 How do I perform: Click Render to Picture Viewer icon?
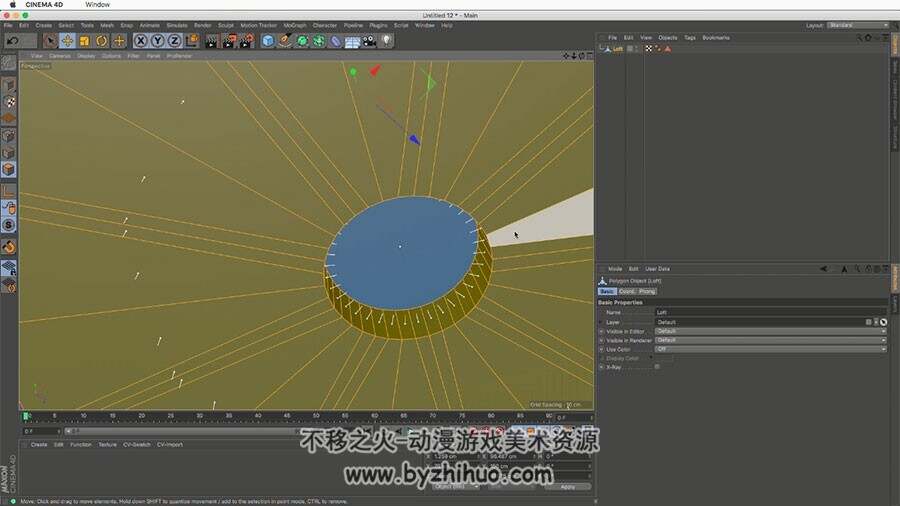click(229, 41)
